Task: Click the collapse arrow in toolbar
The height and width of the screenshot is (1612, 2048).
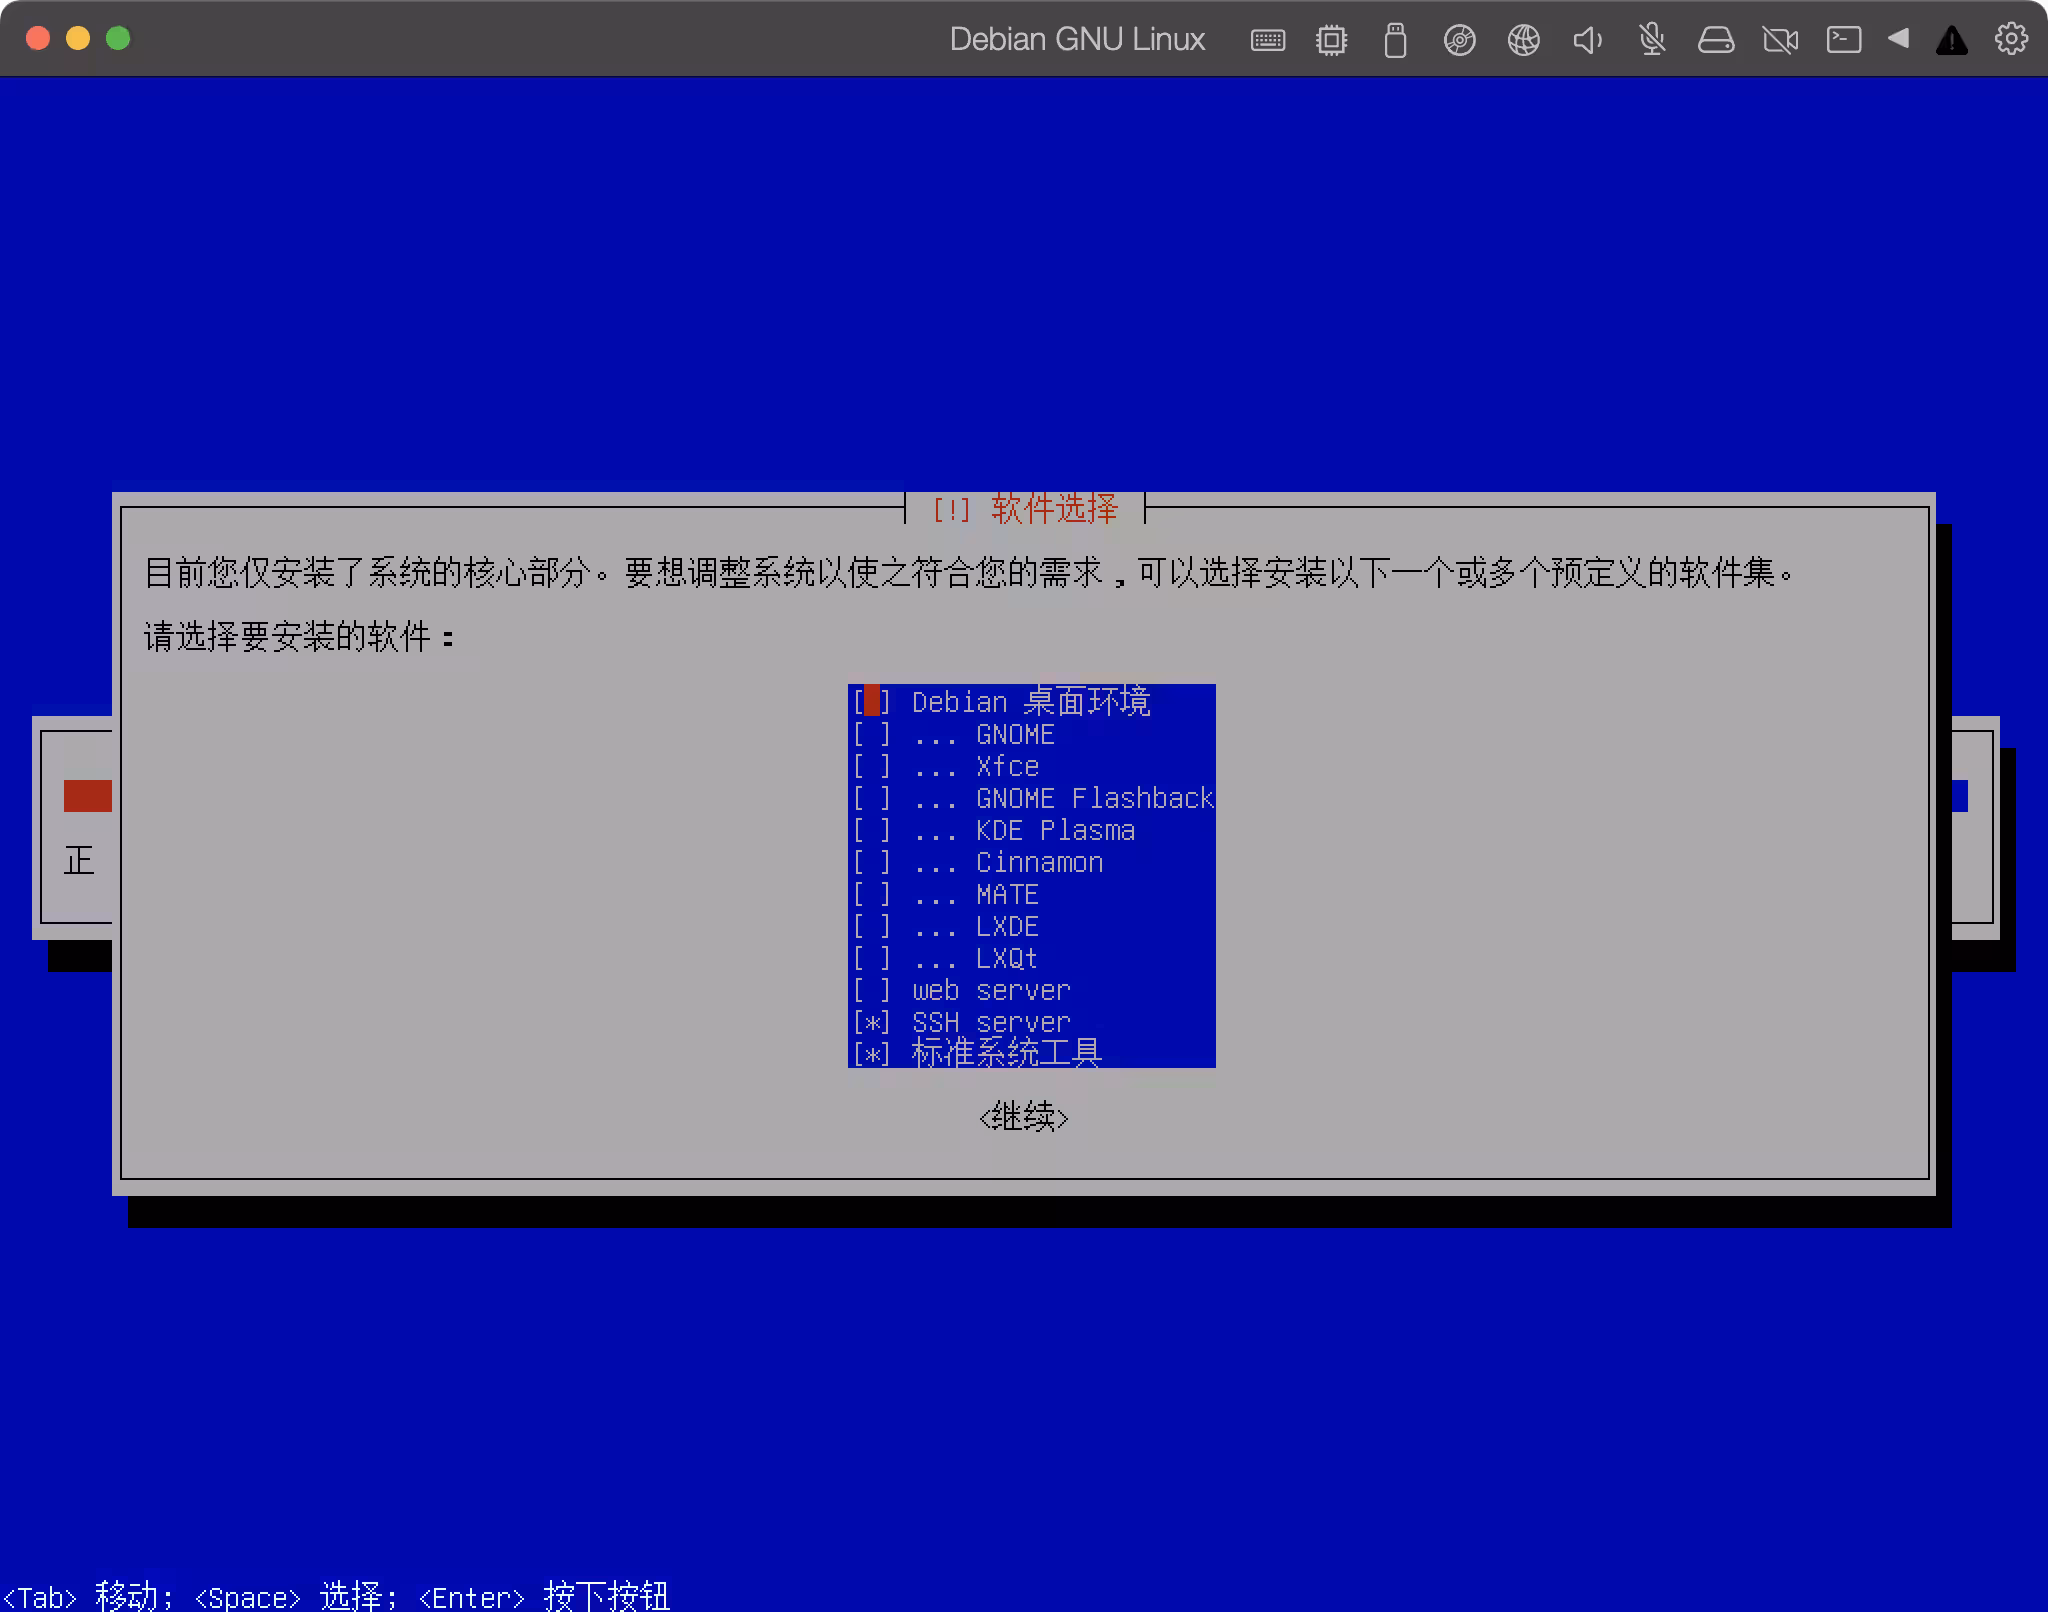Action: [1898, 39]
